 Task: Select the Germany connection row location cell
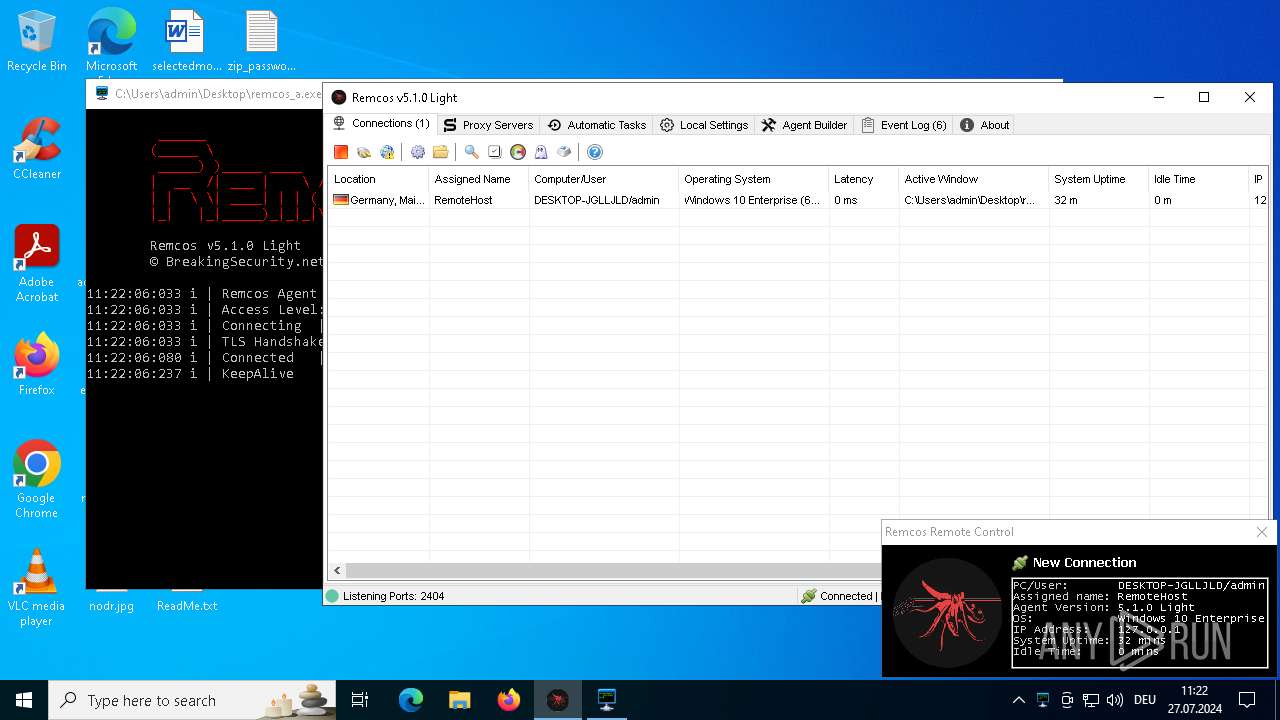point(378,200)
